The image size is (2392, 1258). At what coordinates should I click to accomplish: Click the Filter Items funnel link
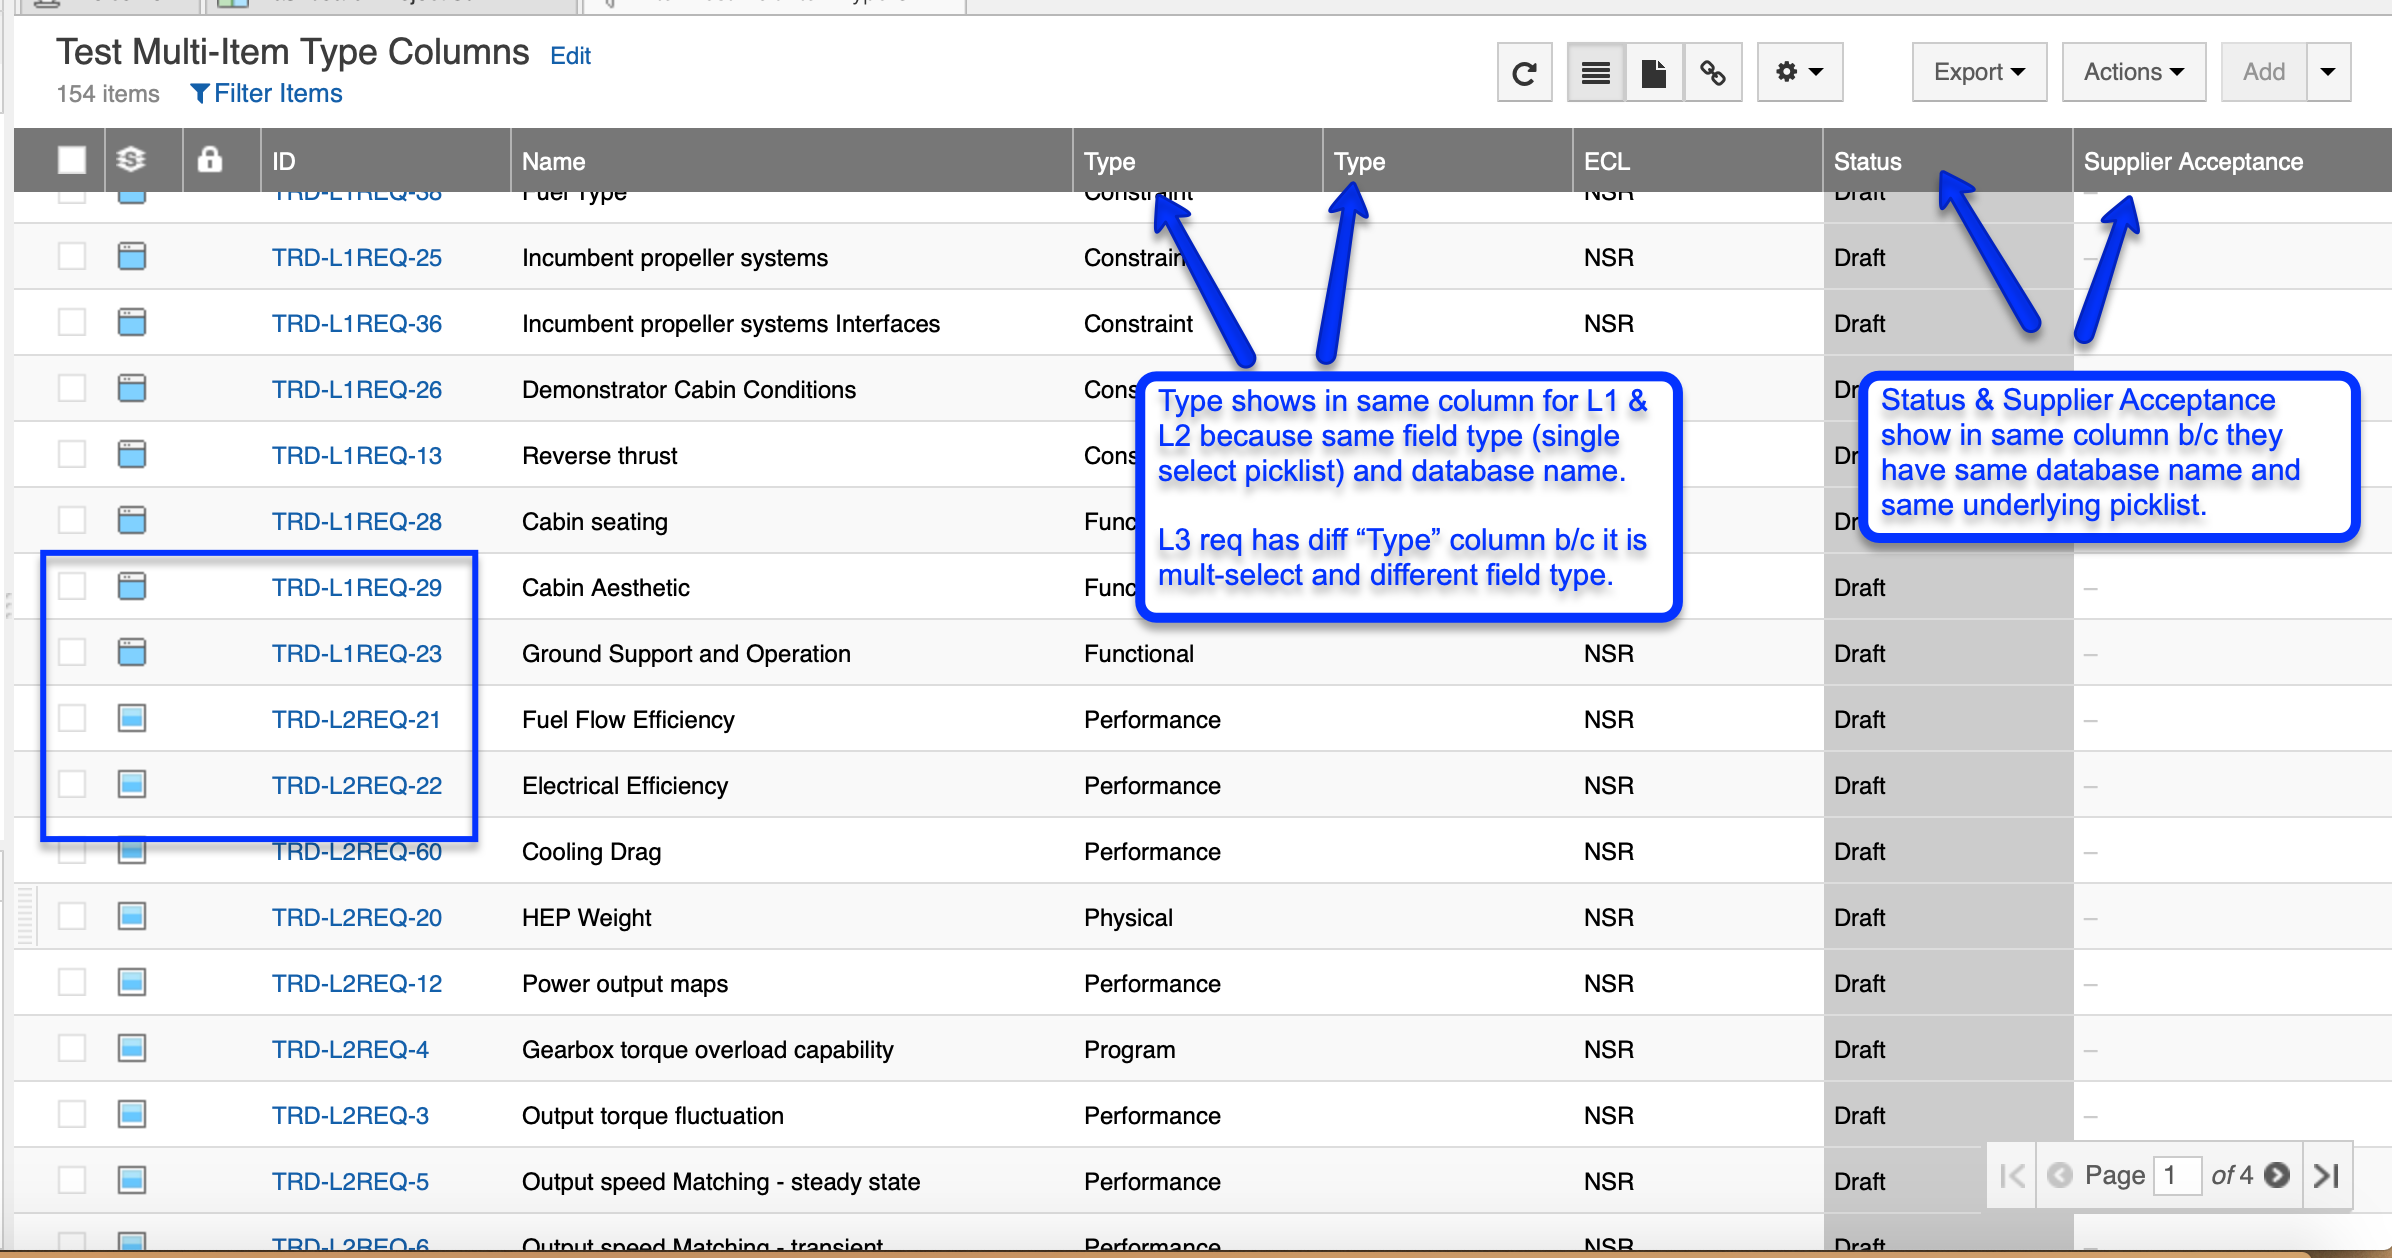266,93
